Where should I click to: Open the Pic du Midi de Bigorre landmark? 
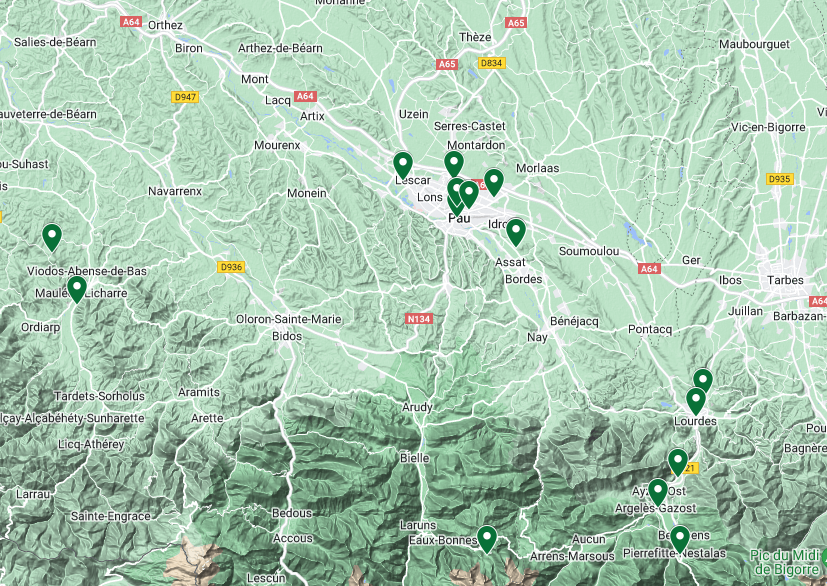(x=786, y=562)
